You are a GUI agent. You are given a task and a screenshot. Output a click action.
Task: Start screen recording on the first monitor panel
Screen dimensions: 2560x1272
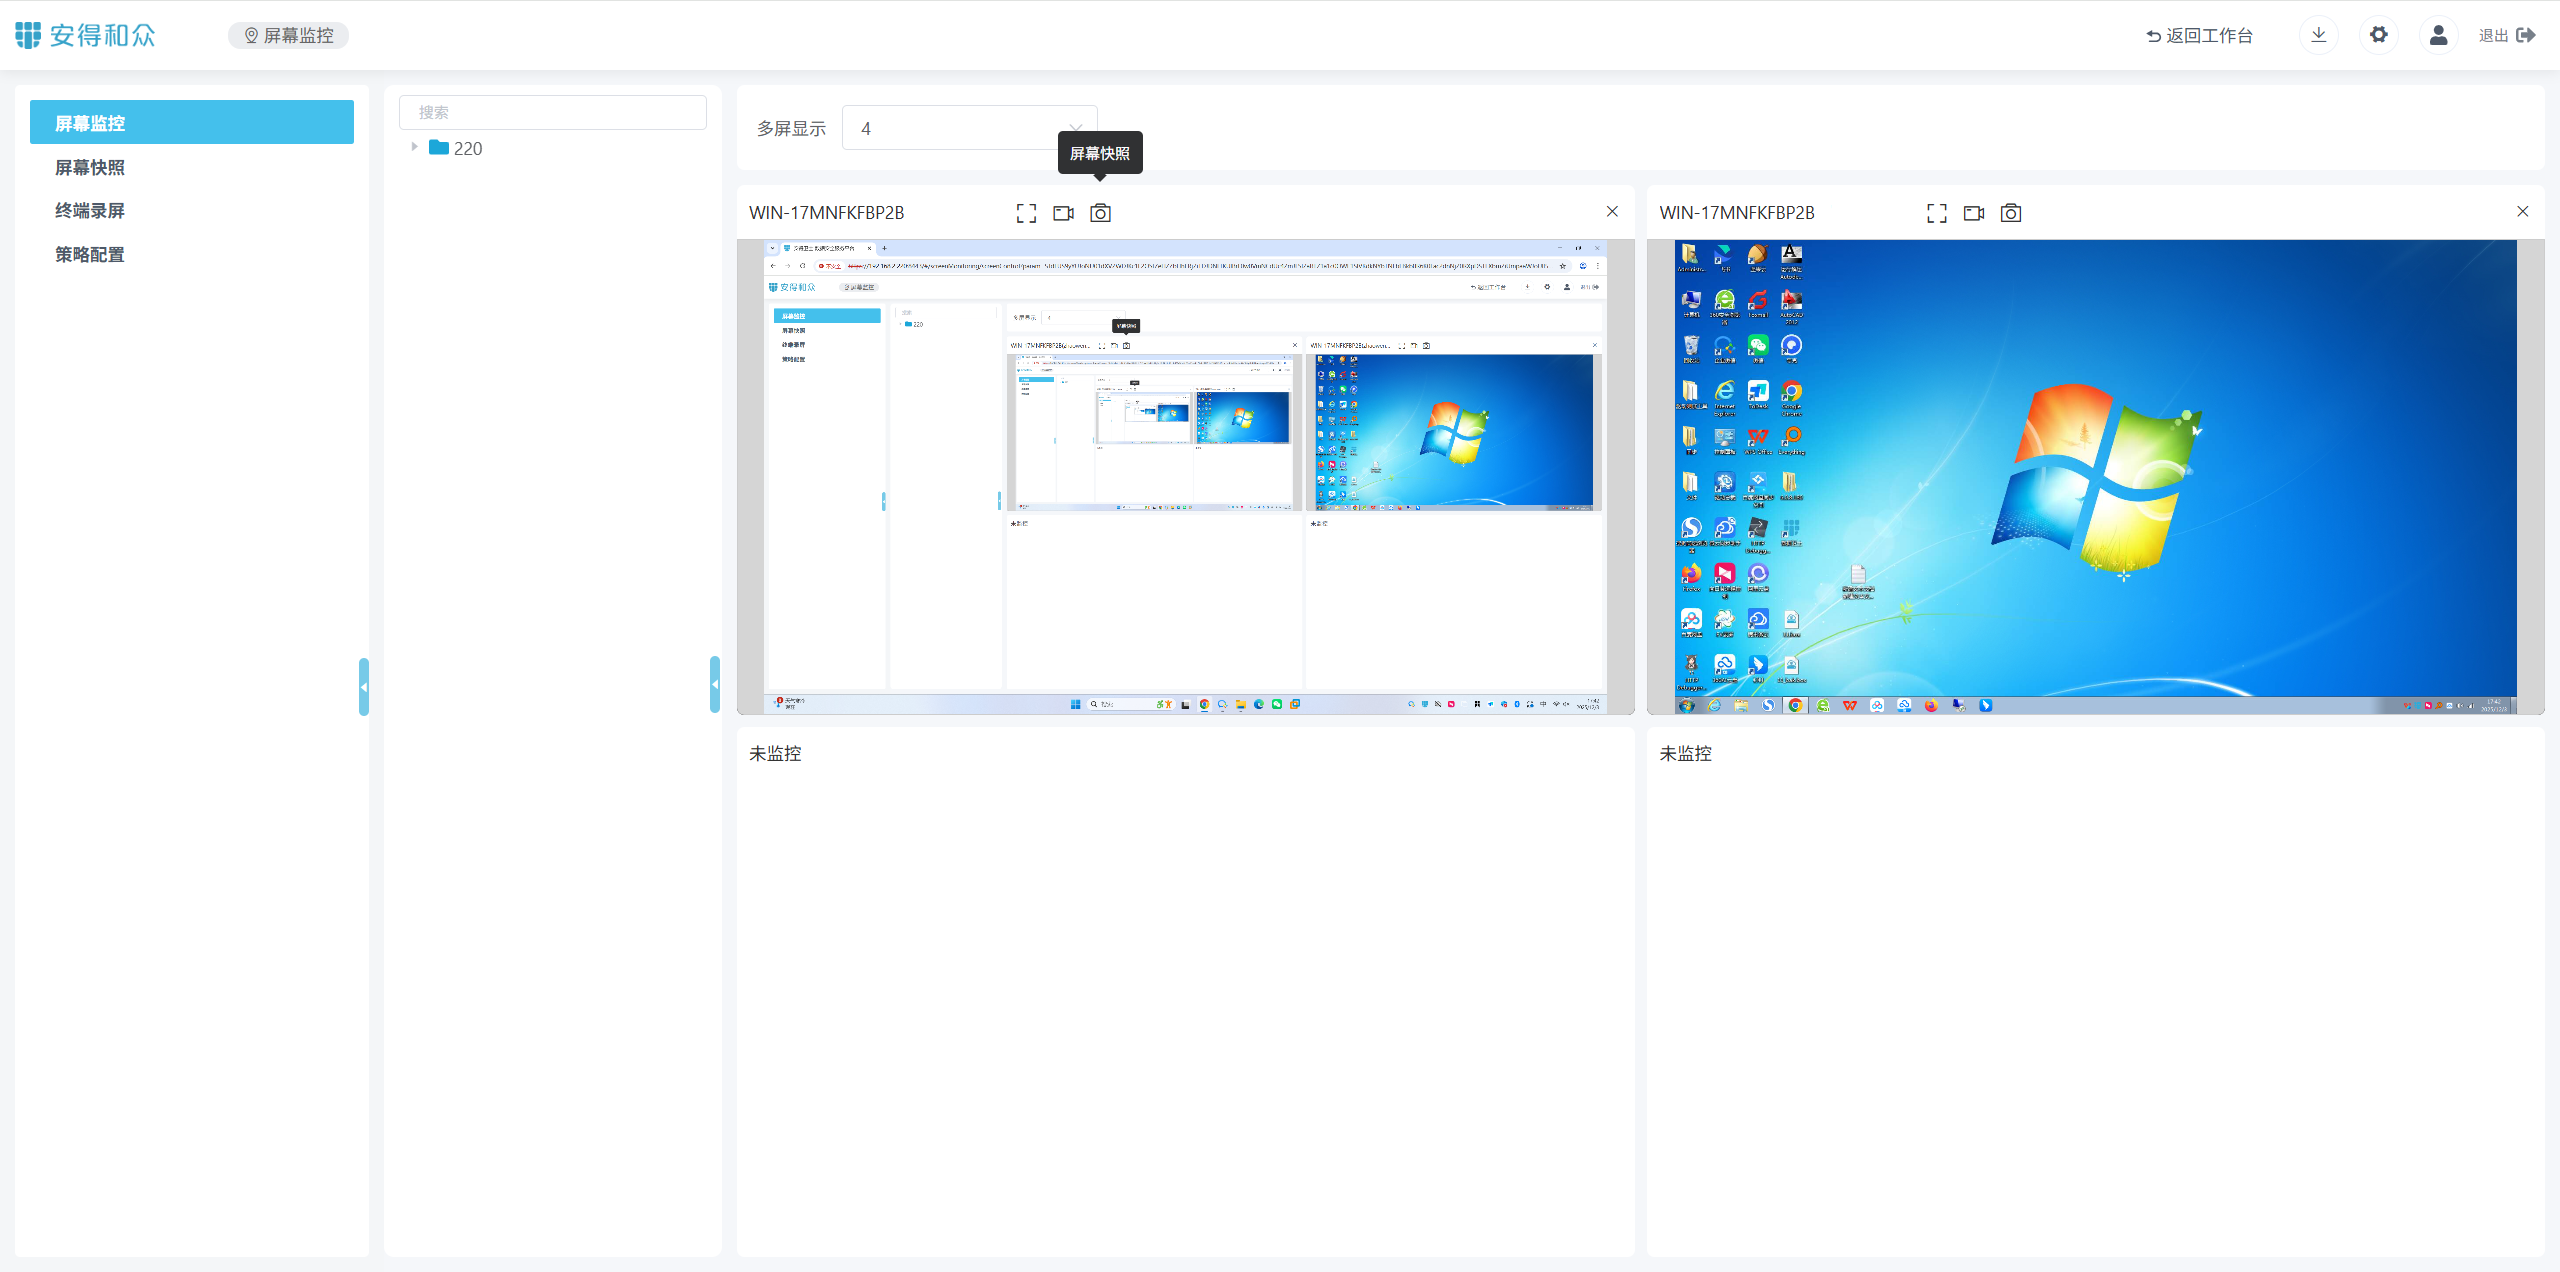click(1063, 213)
